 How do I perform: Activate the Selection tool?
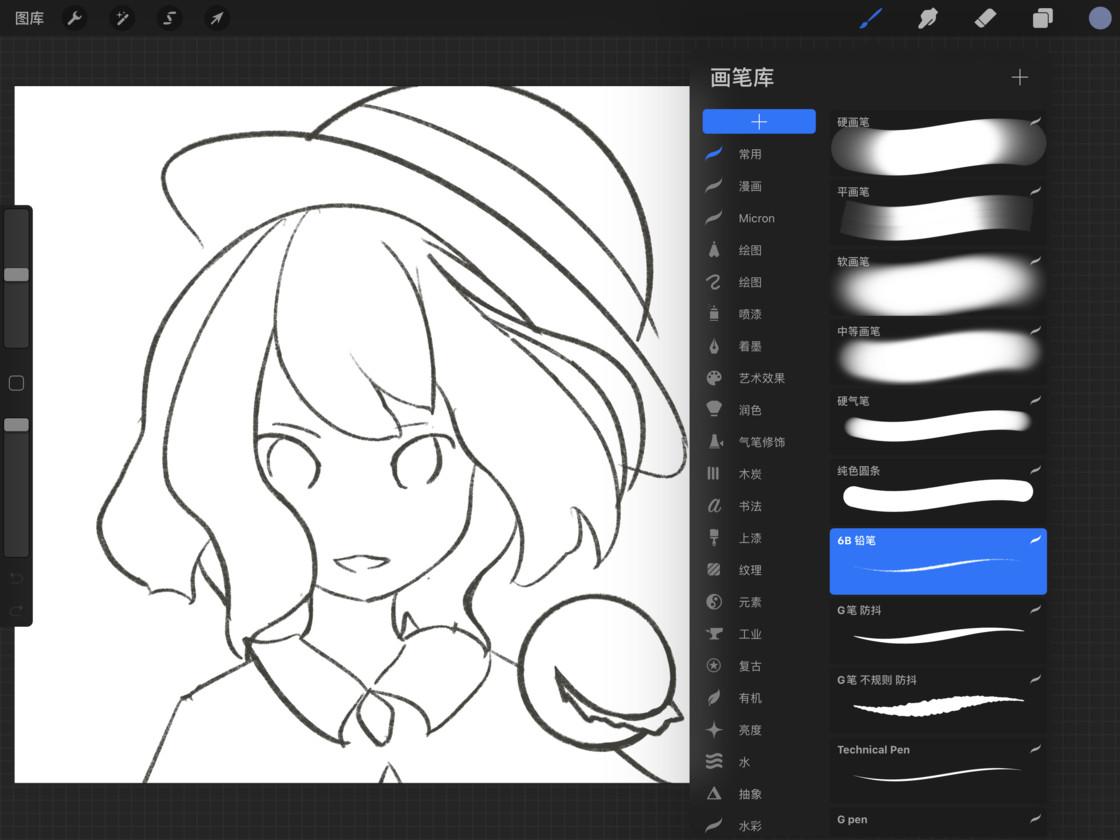[x=170, y=18]
